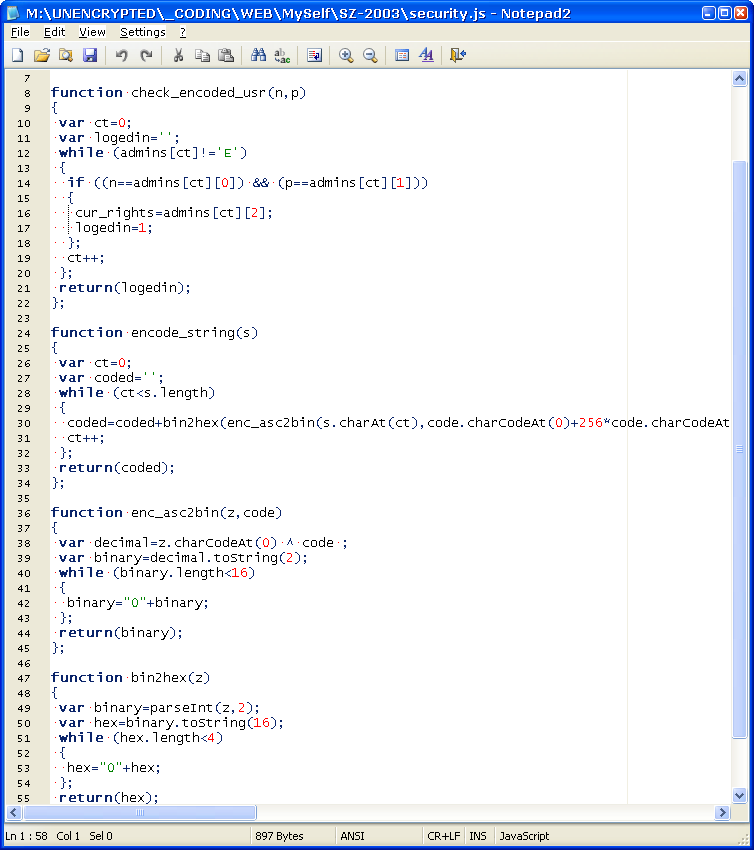754x850 pixels.
Task: Open the ? help menu
Action: (x=183, y=33)
